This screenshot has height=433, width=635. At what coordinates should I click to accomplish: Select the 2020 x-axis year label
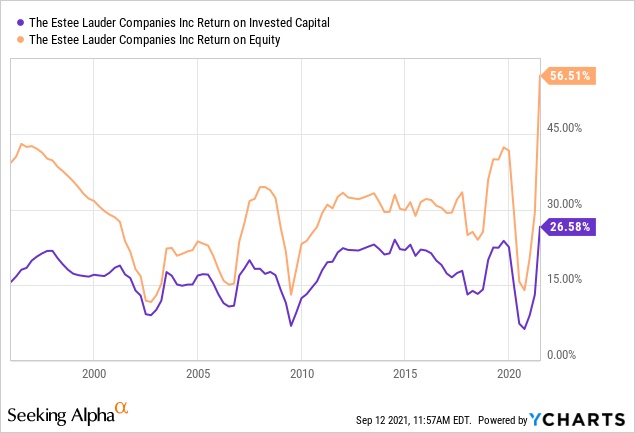point(509,374)
